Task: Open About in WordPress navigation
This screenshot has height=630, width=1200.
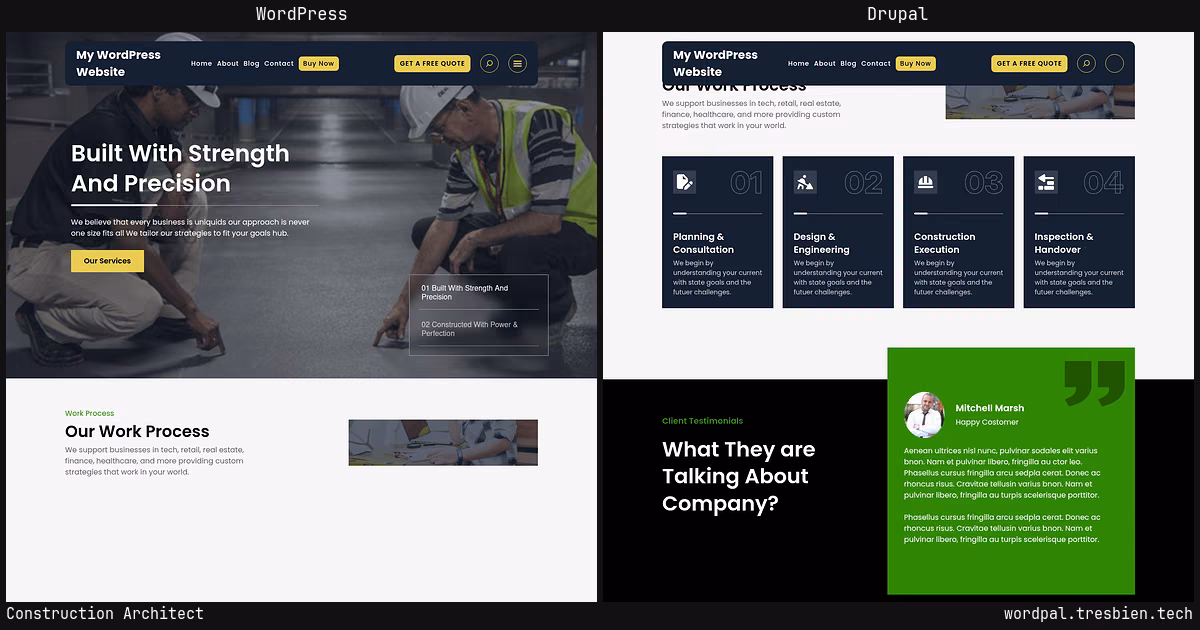Action: point(228,64)
